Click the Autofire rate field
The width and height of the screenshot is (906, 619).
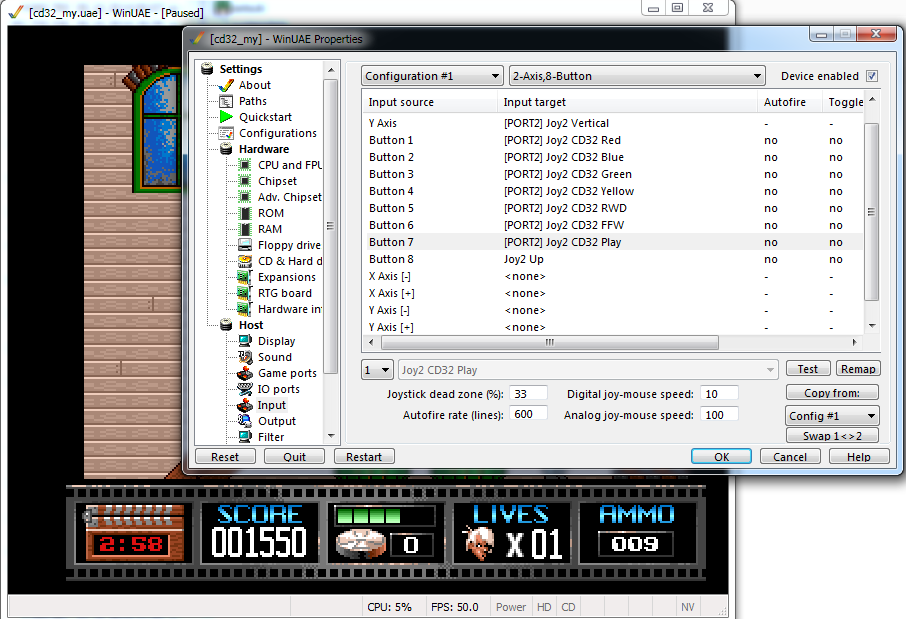pos(528,414)
